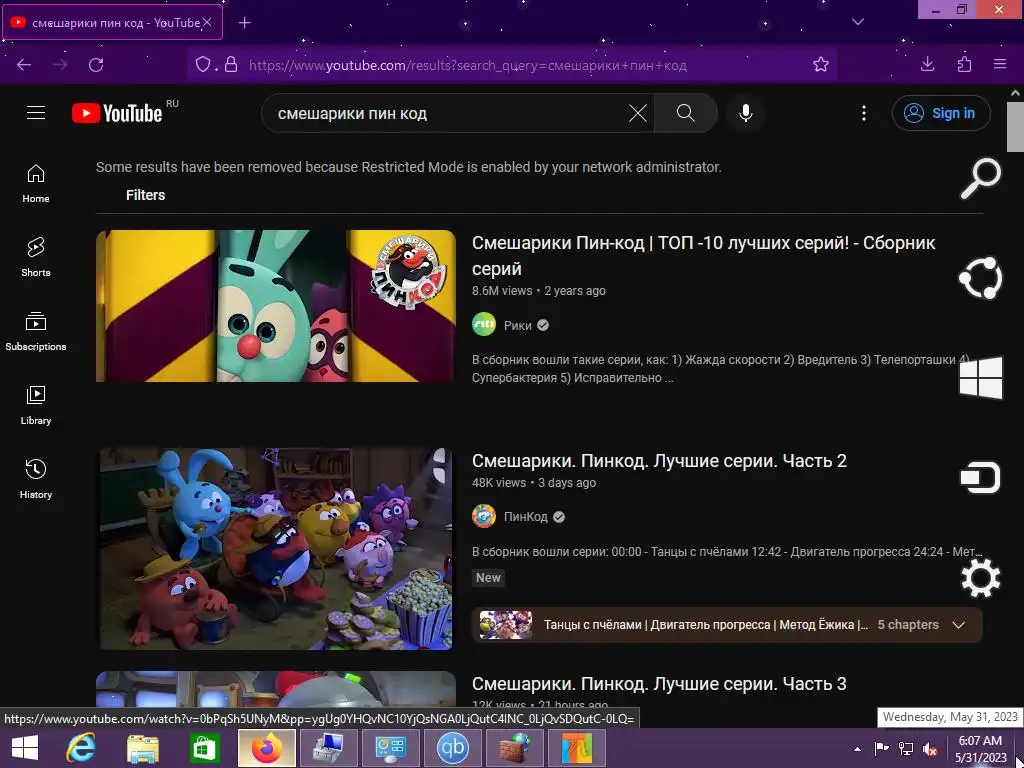The height and width of the screenshot is (768, 1024).
Task: Show hidden tray icons arrow
Action: (x=857, y=749)
